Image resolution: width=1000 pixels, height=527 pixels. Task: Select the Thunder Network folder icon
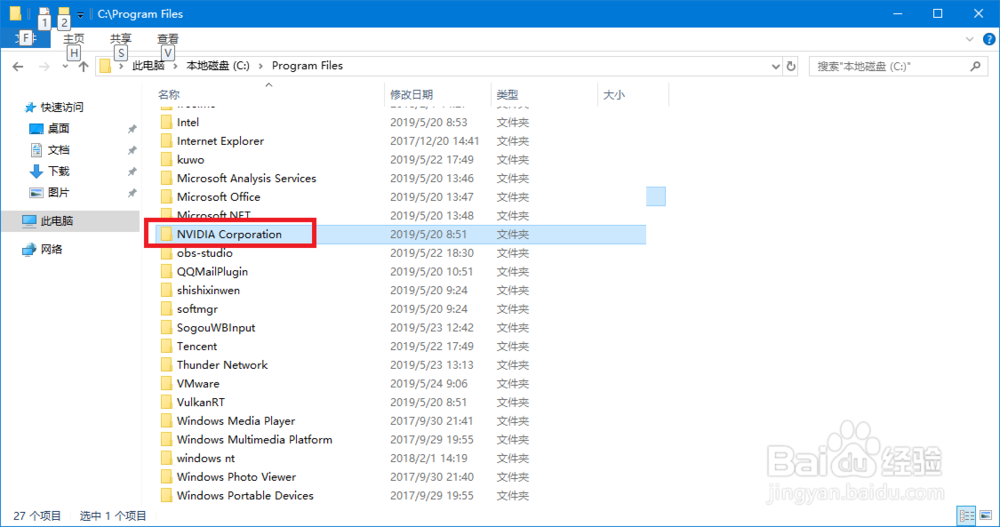click(x=166, y=365)
